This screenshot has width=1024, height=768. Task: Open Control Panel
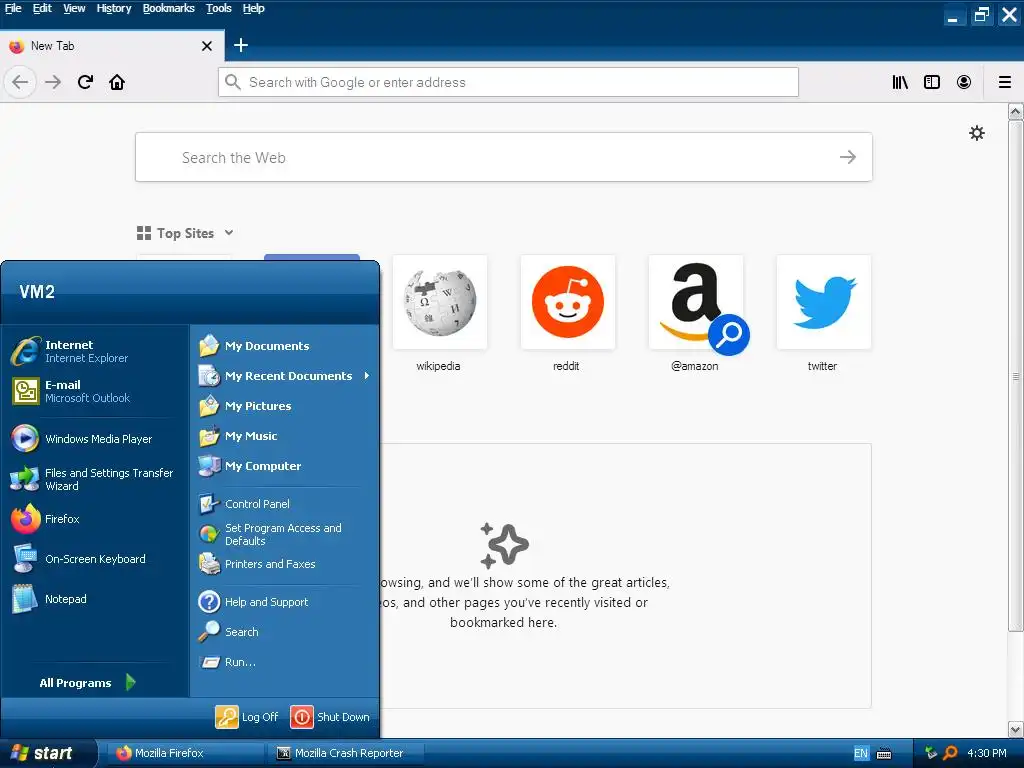(x=285, y=504)
